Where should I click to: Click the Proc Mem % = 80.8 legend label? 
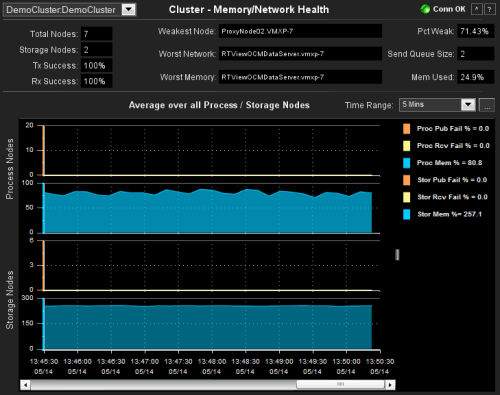point(449,163)
